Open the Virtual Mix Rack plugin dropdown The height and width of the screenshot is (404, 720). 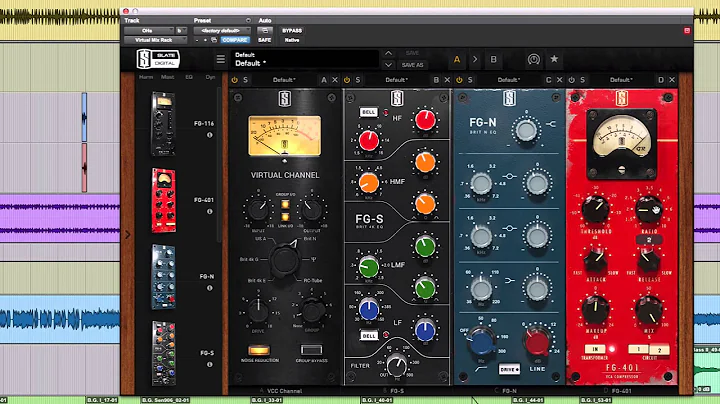[x=155, y=40]
